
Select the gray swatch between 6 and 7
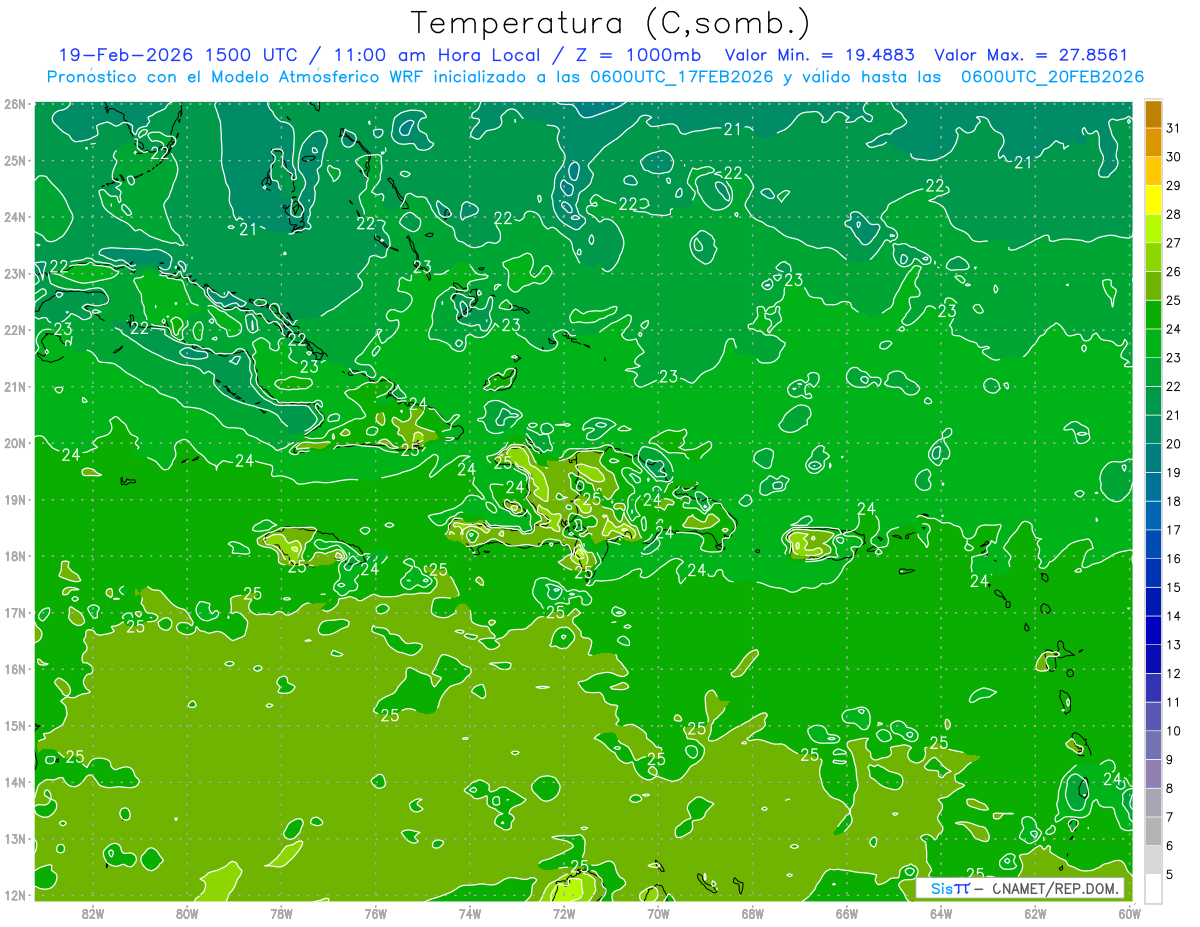pyautogui.click(x=1153, y=831)
